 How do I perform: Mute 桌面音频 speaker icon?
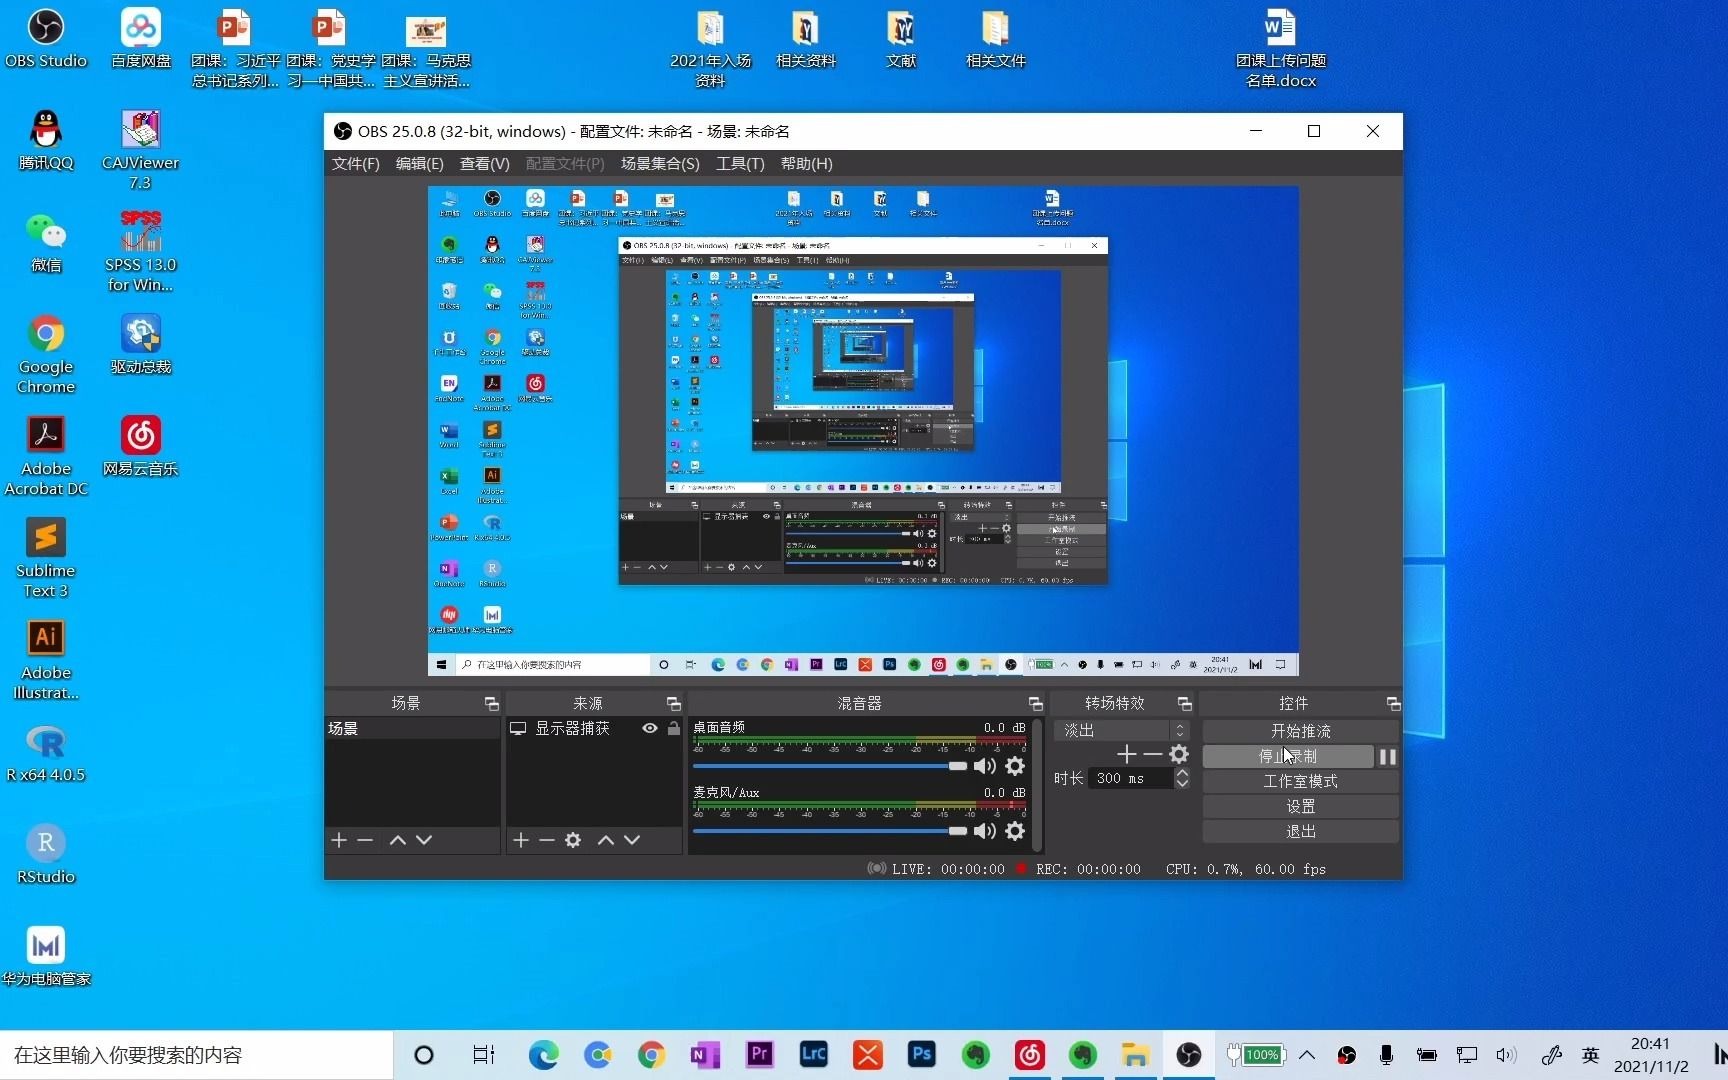pos(985,766)
